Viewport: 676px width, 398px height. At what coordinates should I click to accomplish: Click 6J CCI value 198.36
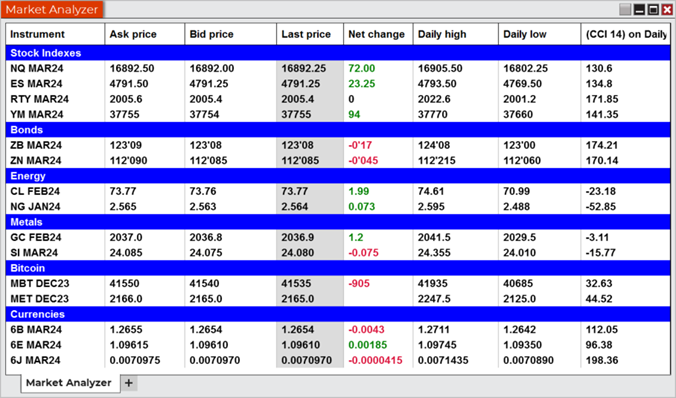pos(602,360)
